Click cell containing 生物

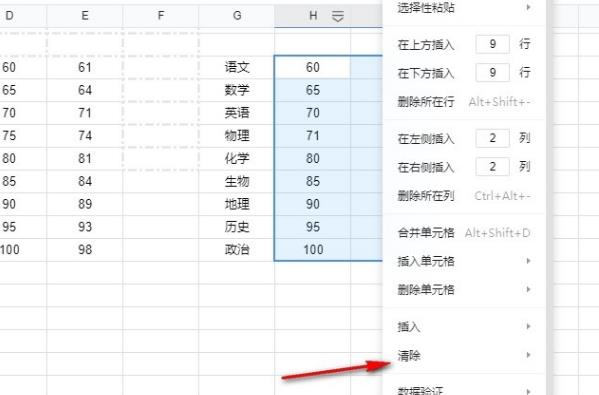click(237, 181)
